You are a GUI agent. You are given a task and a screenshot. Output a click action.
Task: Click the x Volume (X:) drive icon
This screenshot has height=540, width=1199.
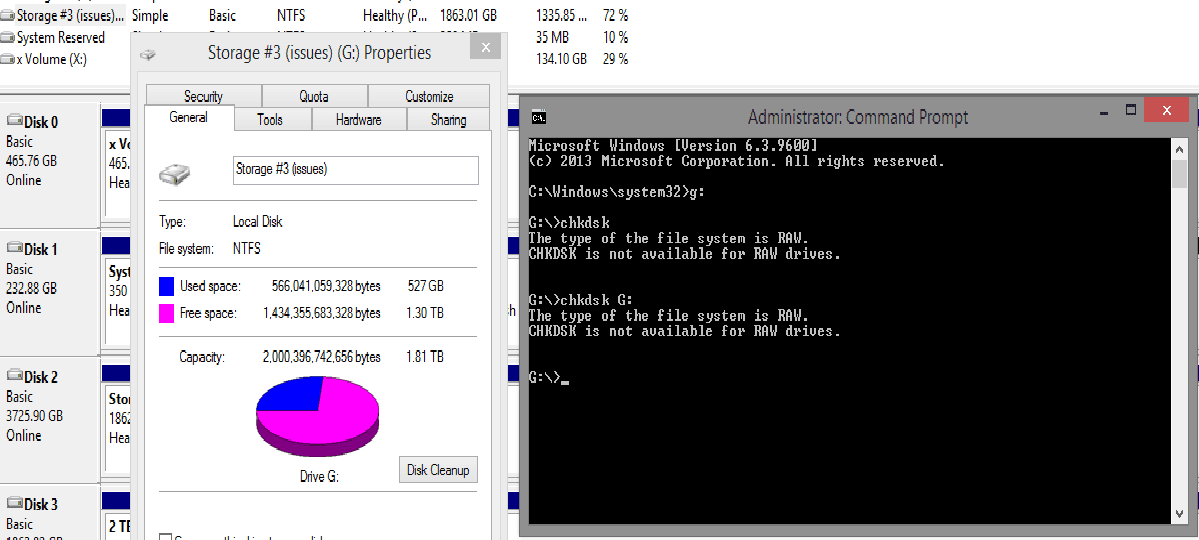(x=8, y=60)
